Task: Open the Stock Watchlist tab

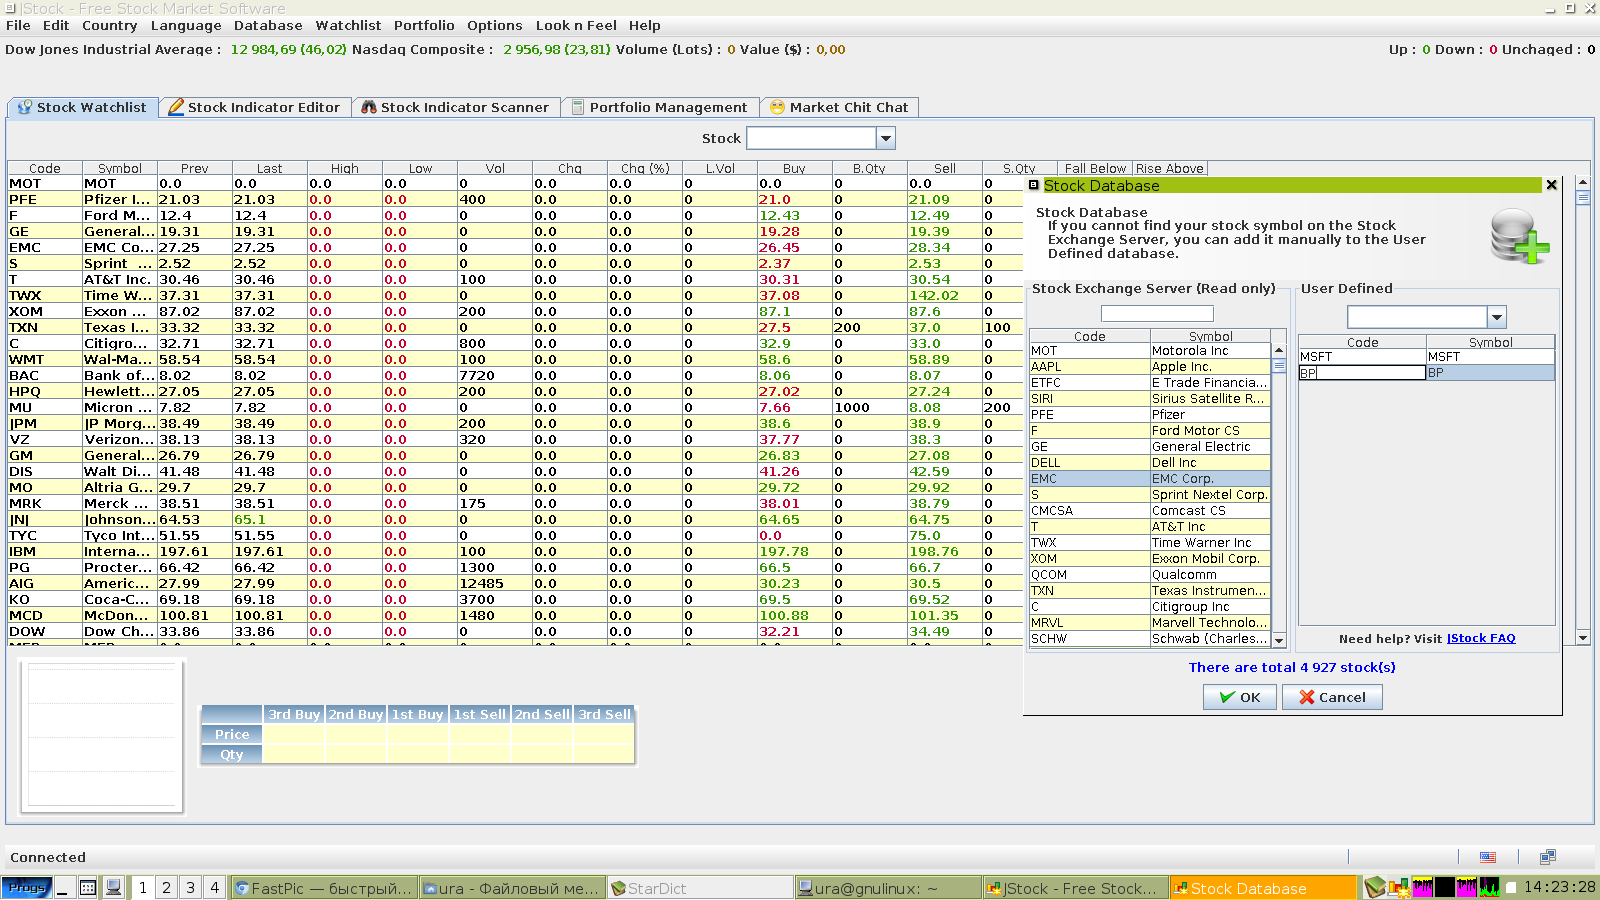Action: click(82, 107)
